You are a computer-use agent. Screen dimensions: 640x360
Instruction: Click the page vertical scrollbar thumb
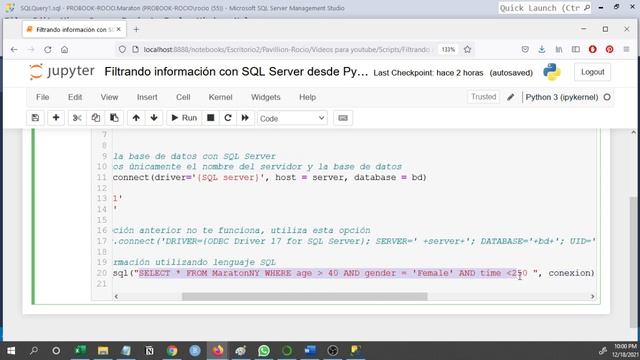tap(633, 261)
